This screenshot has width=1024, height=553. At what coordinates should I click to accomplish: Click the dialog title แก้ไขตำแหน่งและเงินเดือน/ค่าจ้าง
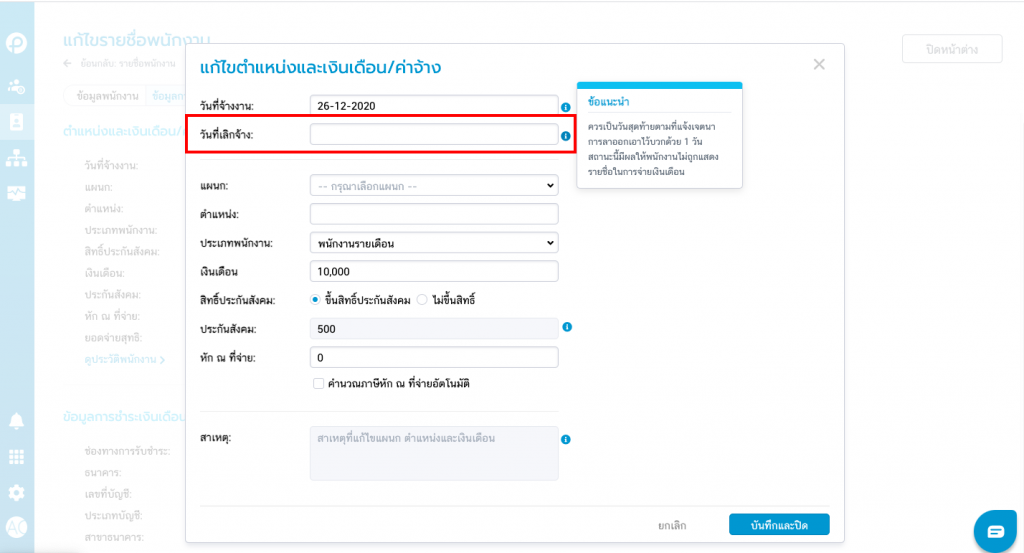point(320,67)
